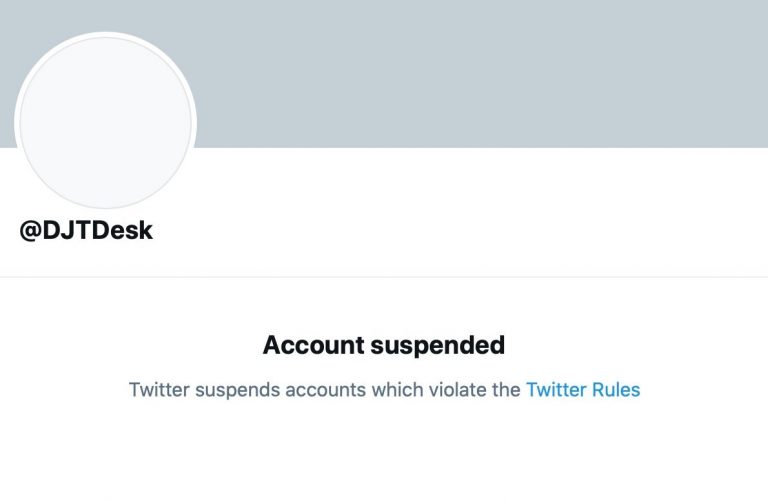Select the @DJTDesk account handle

86,231
